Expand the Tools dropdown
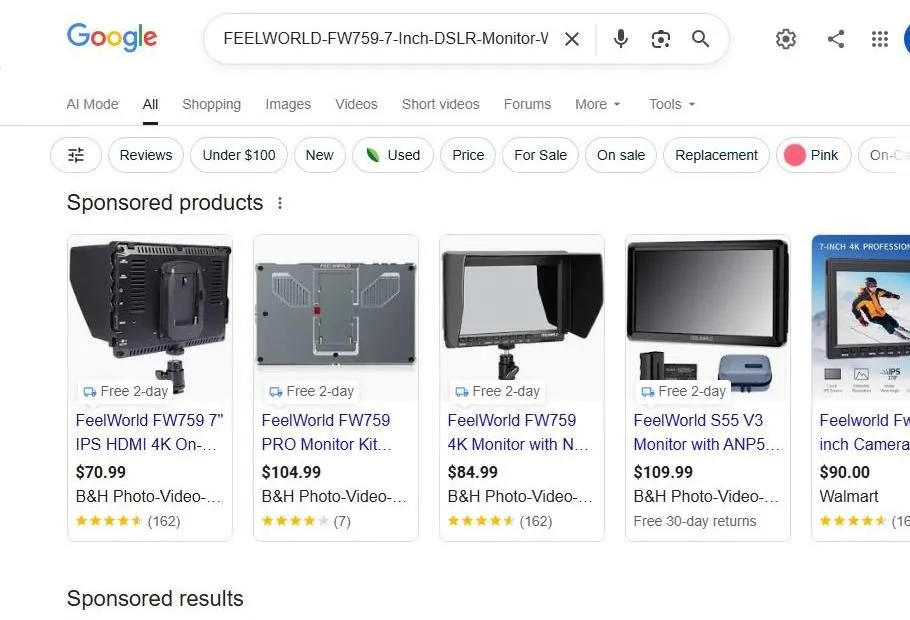This screenshot has width=910, height=620. [x=671, y=104]
